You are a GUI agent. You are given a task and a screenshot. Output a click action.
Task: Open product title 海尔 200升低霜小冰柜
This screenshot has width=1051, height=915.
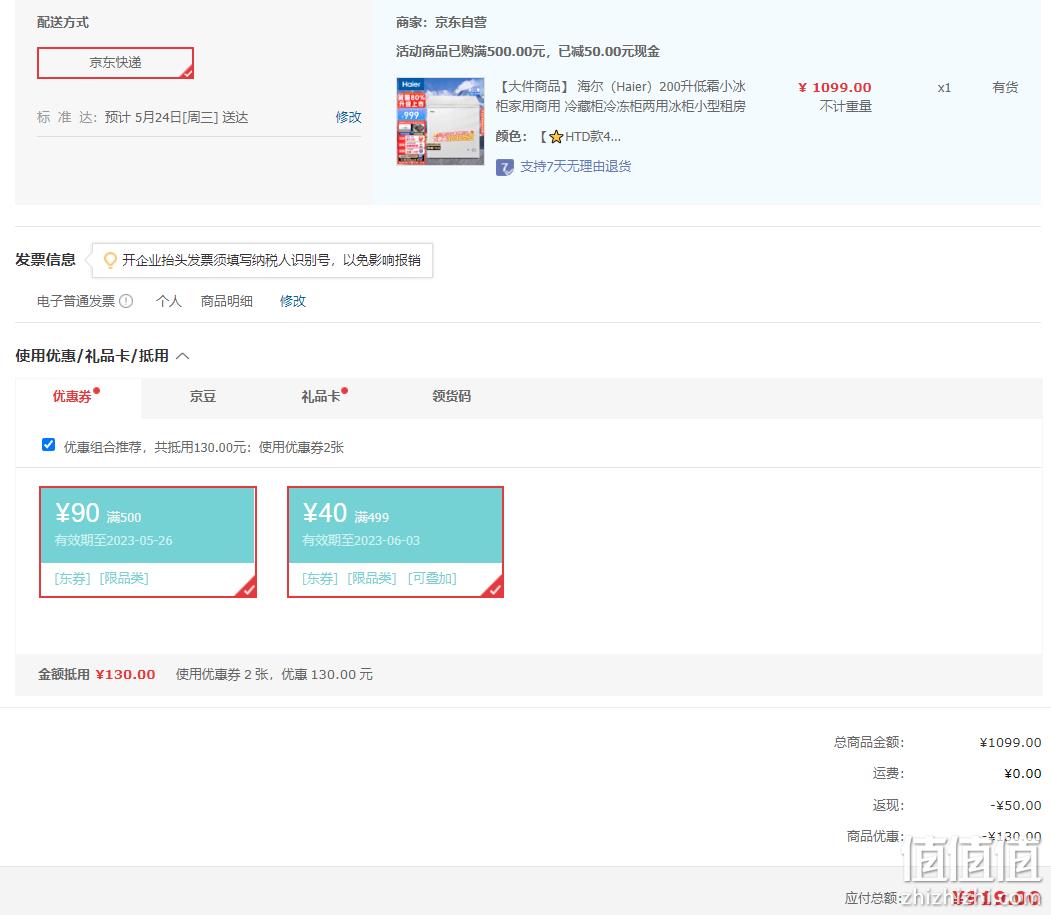point(621,96)
